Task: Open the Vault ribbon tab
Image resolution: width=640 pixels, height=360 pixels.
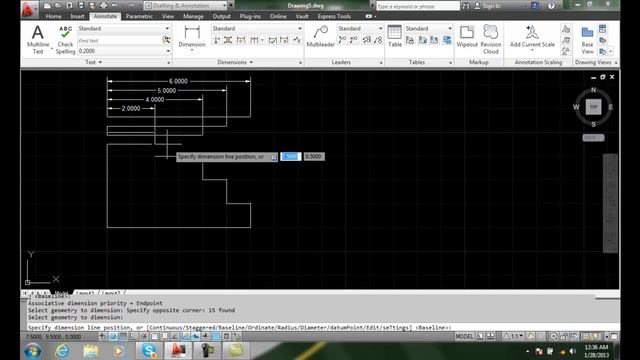Action: coord(302,16)
